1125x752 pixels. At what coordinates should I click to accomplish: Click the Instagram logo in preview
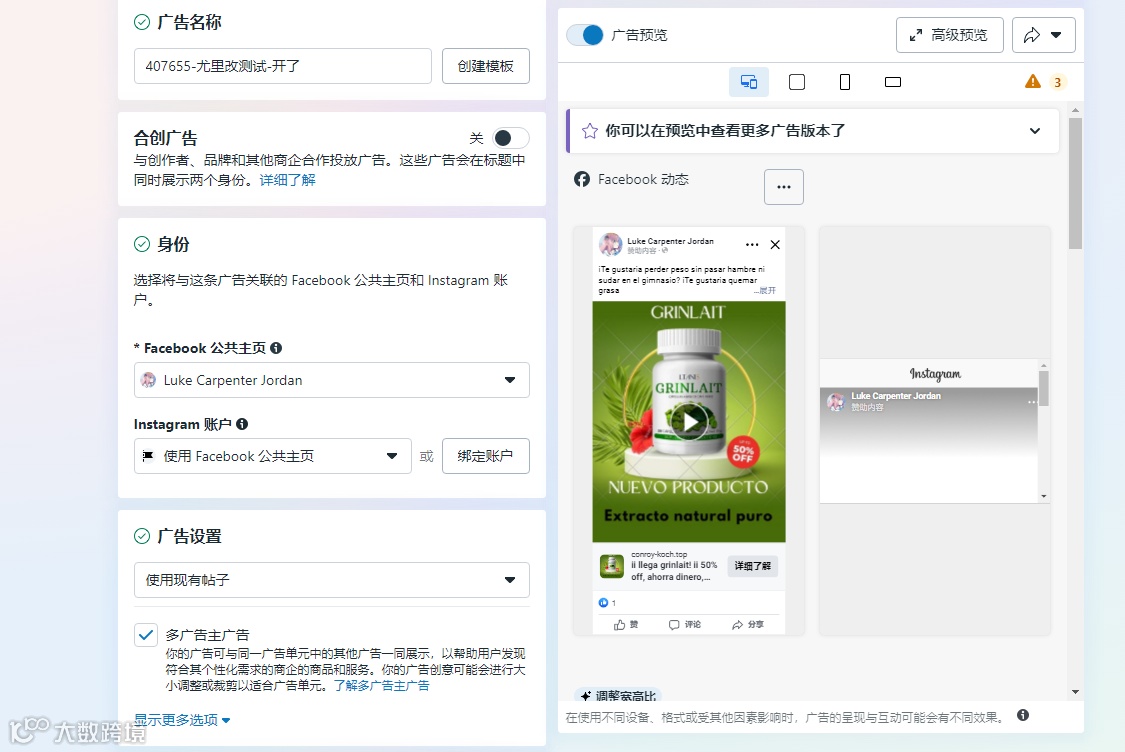point(935,374)
